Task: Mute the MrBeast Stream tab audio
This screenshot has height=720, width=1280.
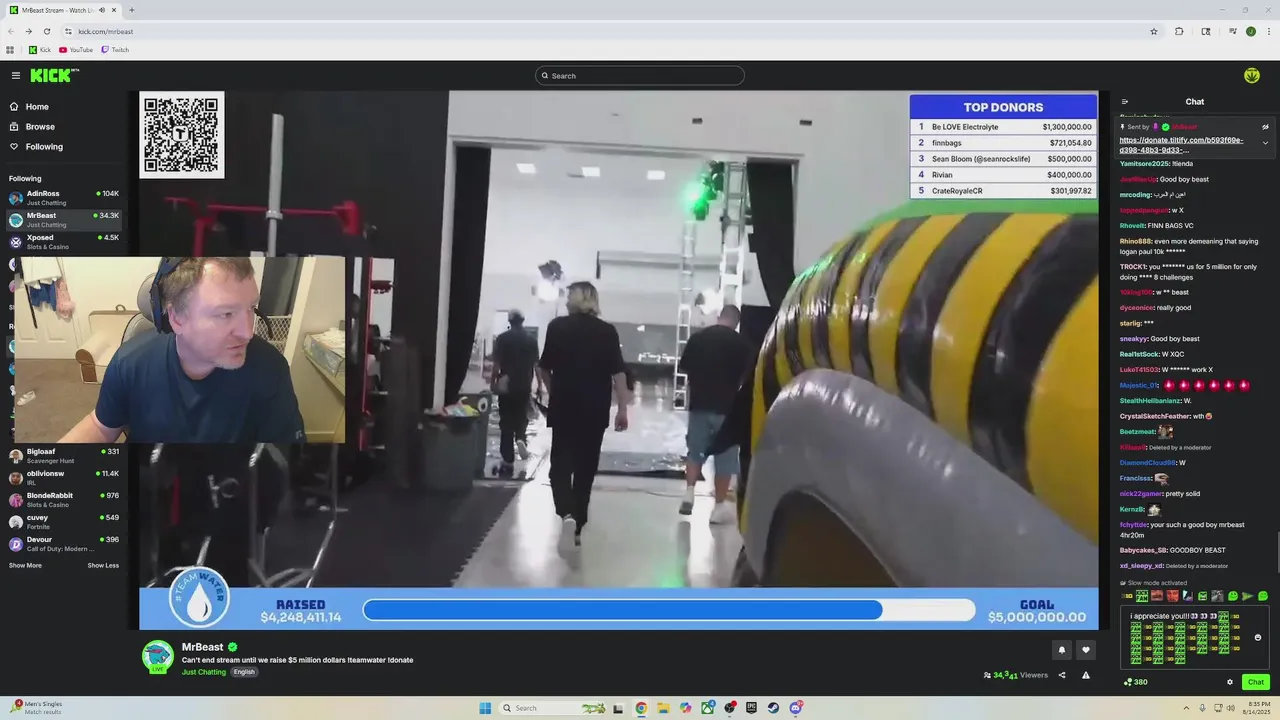Action: (x=101, y=10)
